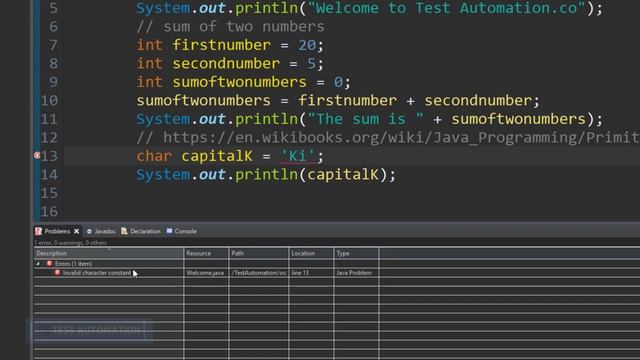
Task: Click line number 10 in the gutter
Action: pos(49,100)
